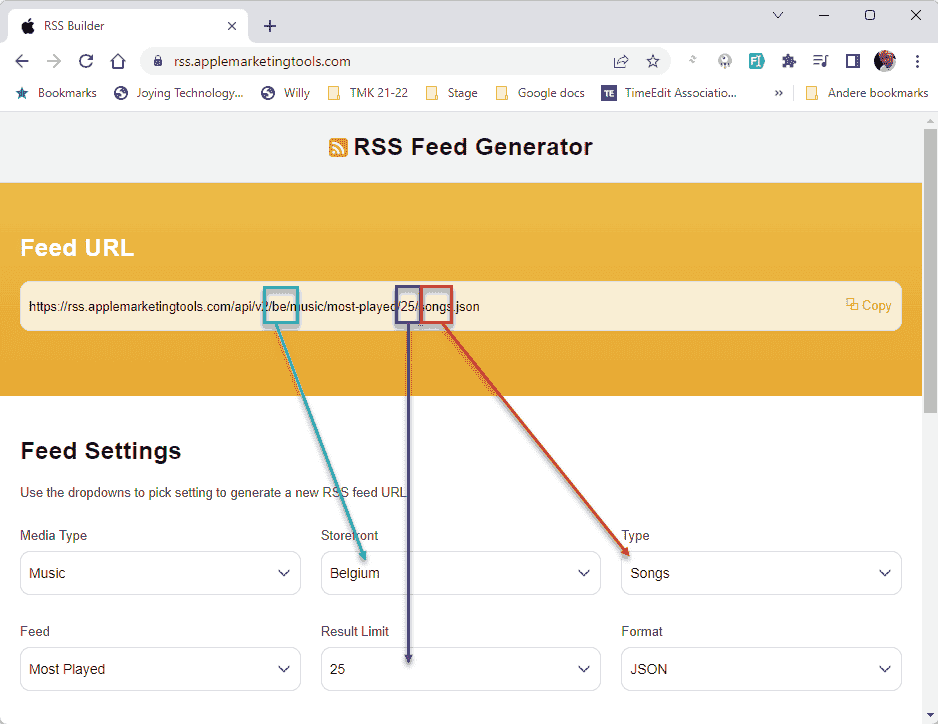
Task: Open the Willy bookmark
Action: pyautogui.click(x=285, y=93)
